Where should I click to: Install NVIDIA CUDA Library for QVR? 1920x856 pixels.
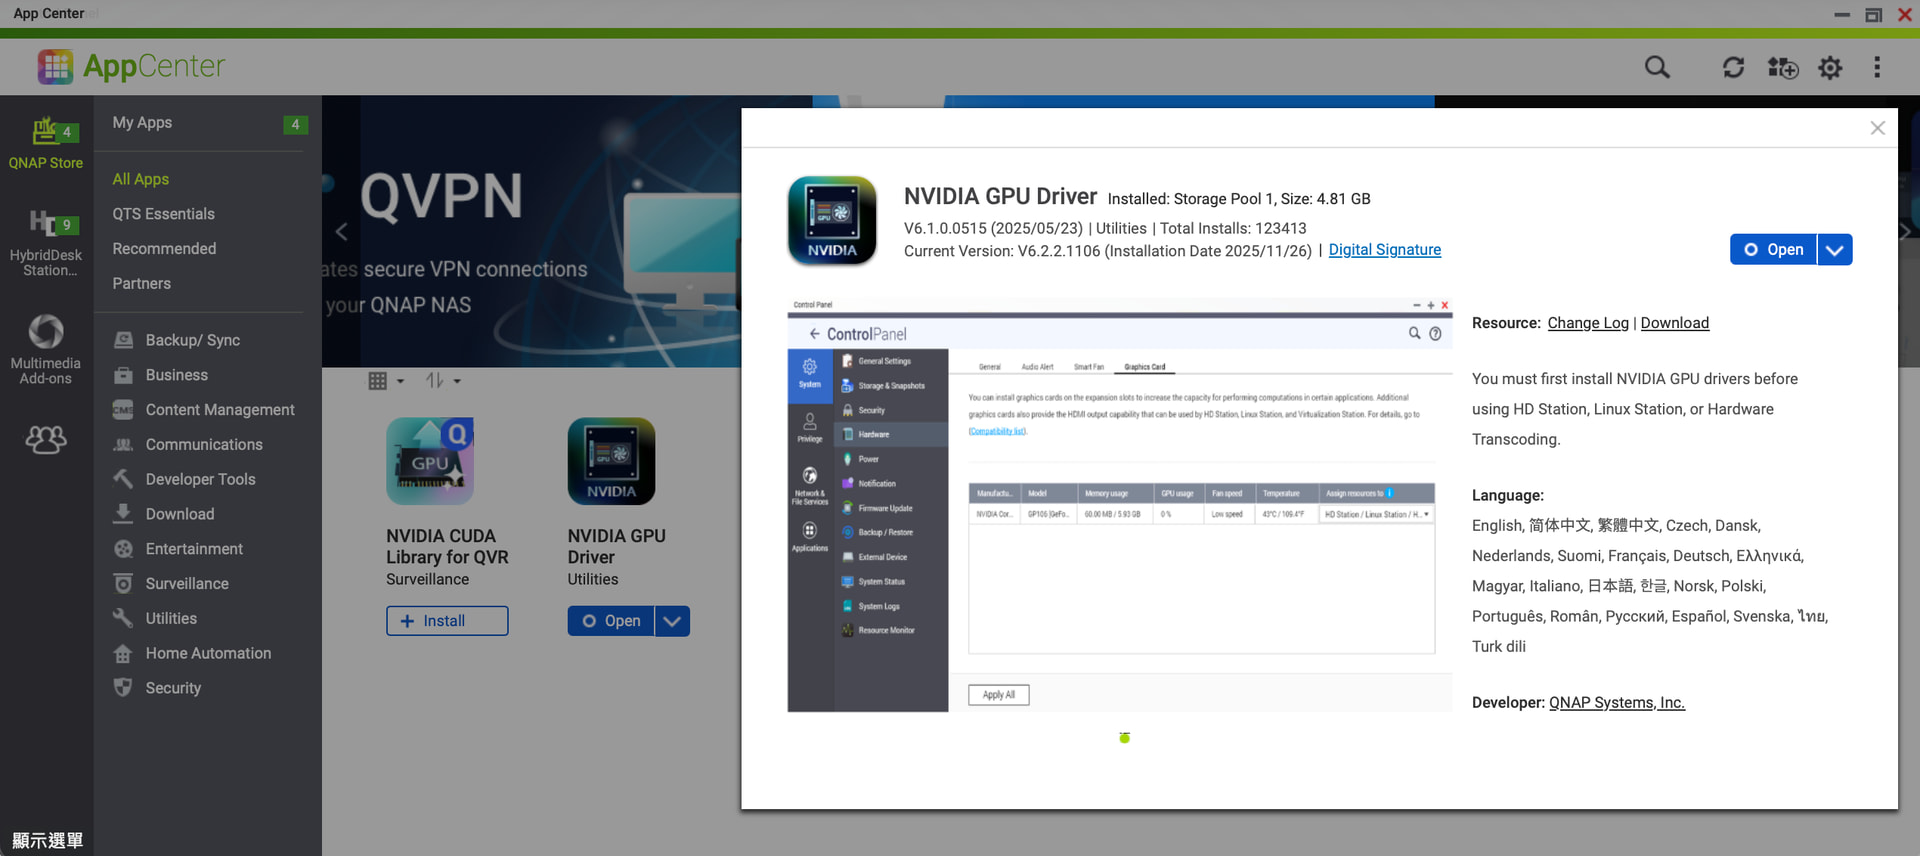point(447,621)
